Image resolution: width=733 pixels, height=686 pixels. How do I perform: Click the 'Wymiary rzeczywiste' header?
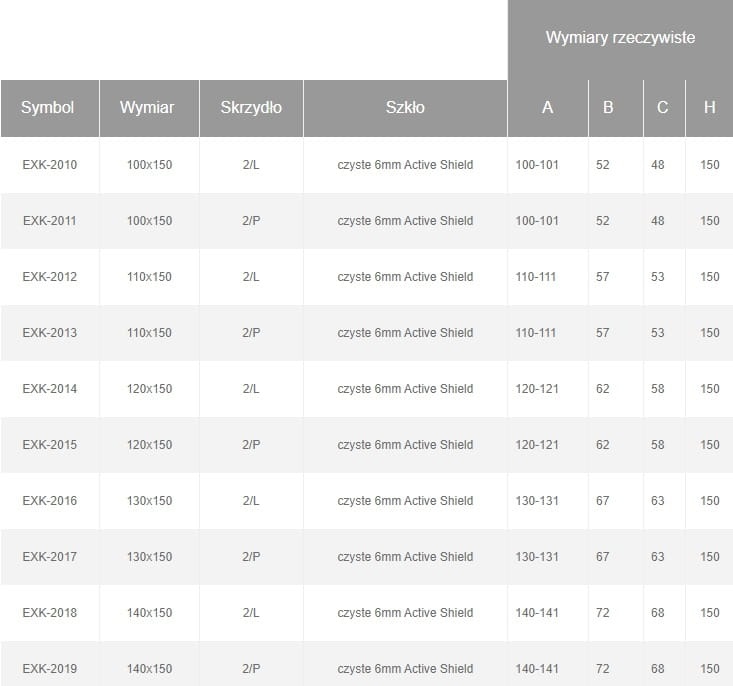pos(620,38)
